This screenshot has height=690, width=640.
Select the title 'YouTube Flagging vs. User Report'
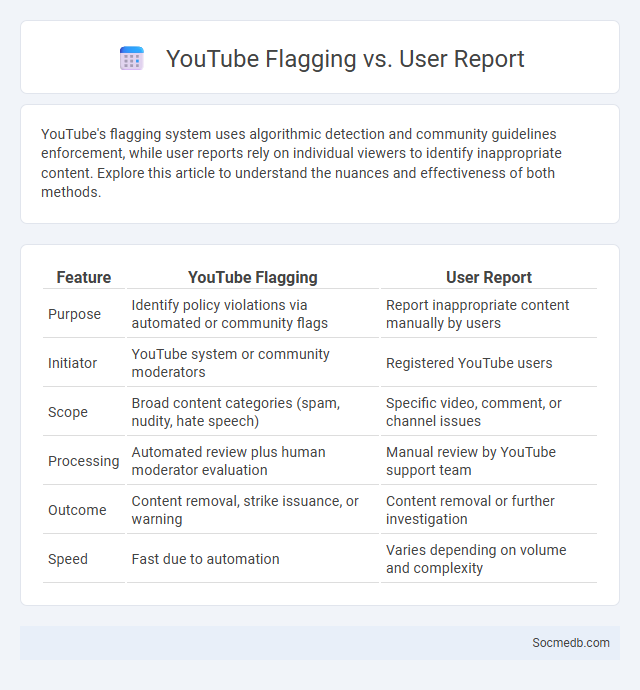[x=345, y=59]
